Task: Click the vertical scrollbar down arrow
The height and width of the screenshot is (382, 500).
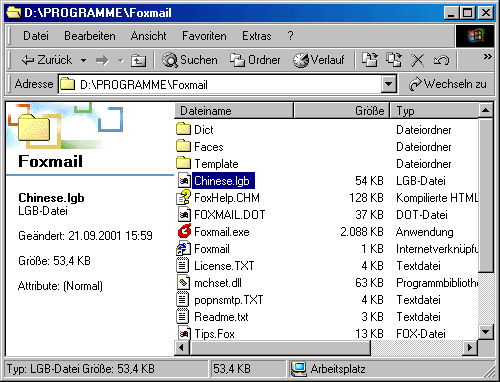Action: click(x=485, y=332)
